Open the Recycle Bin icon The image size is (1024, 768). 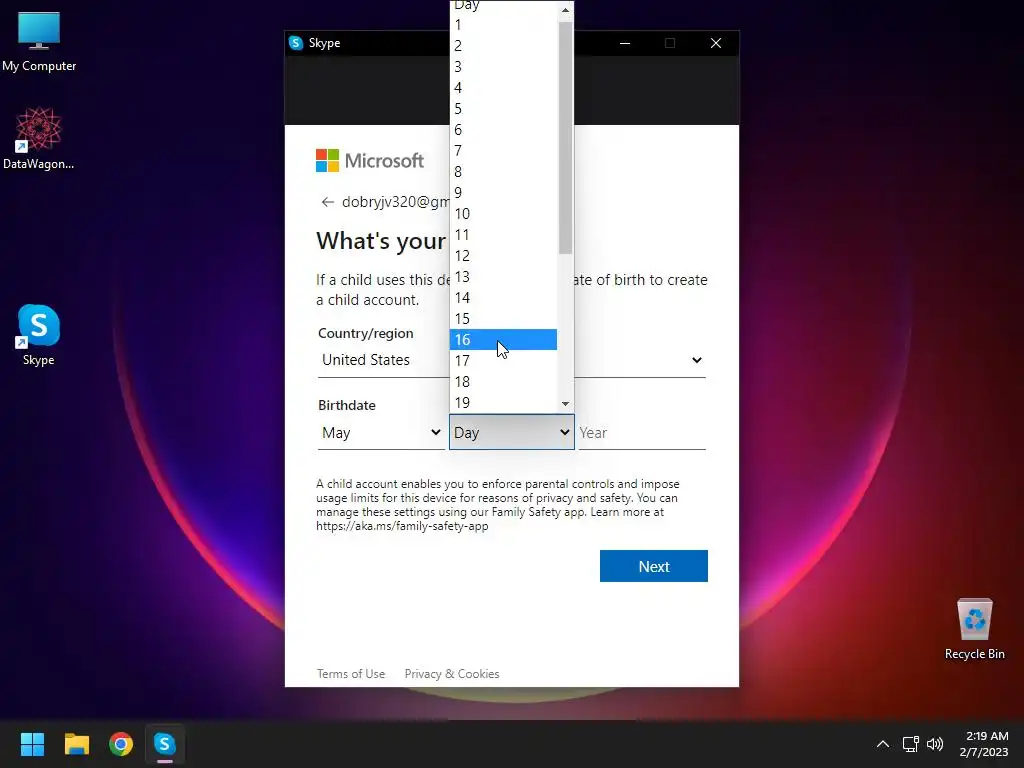tap(974, 628)
